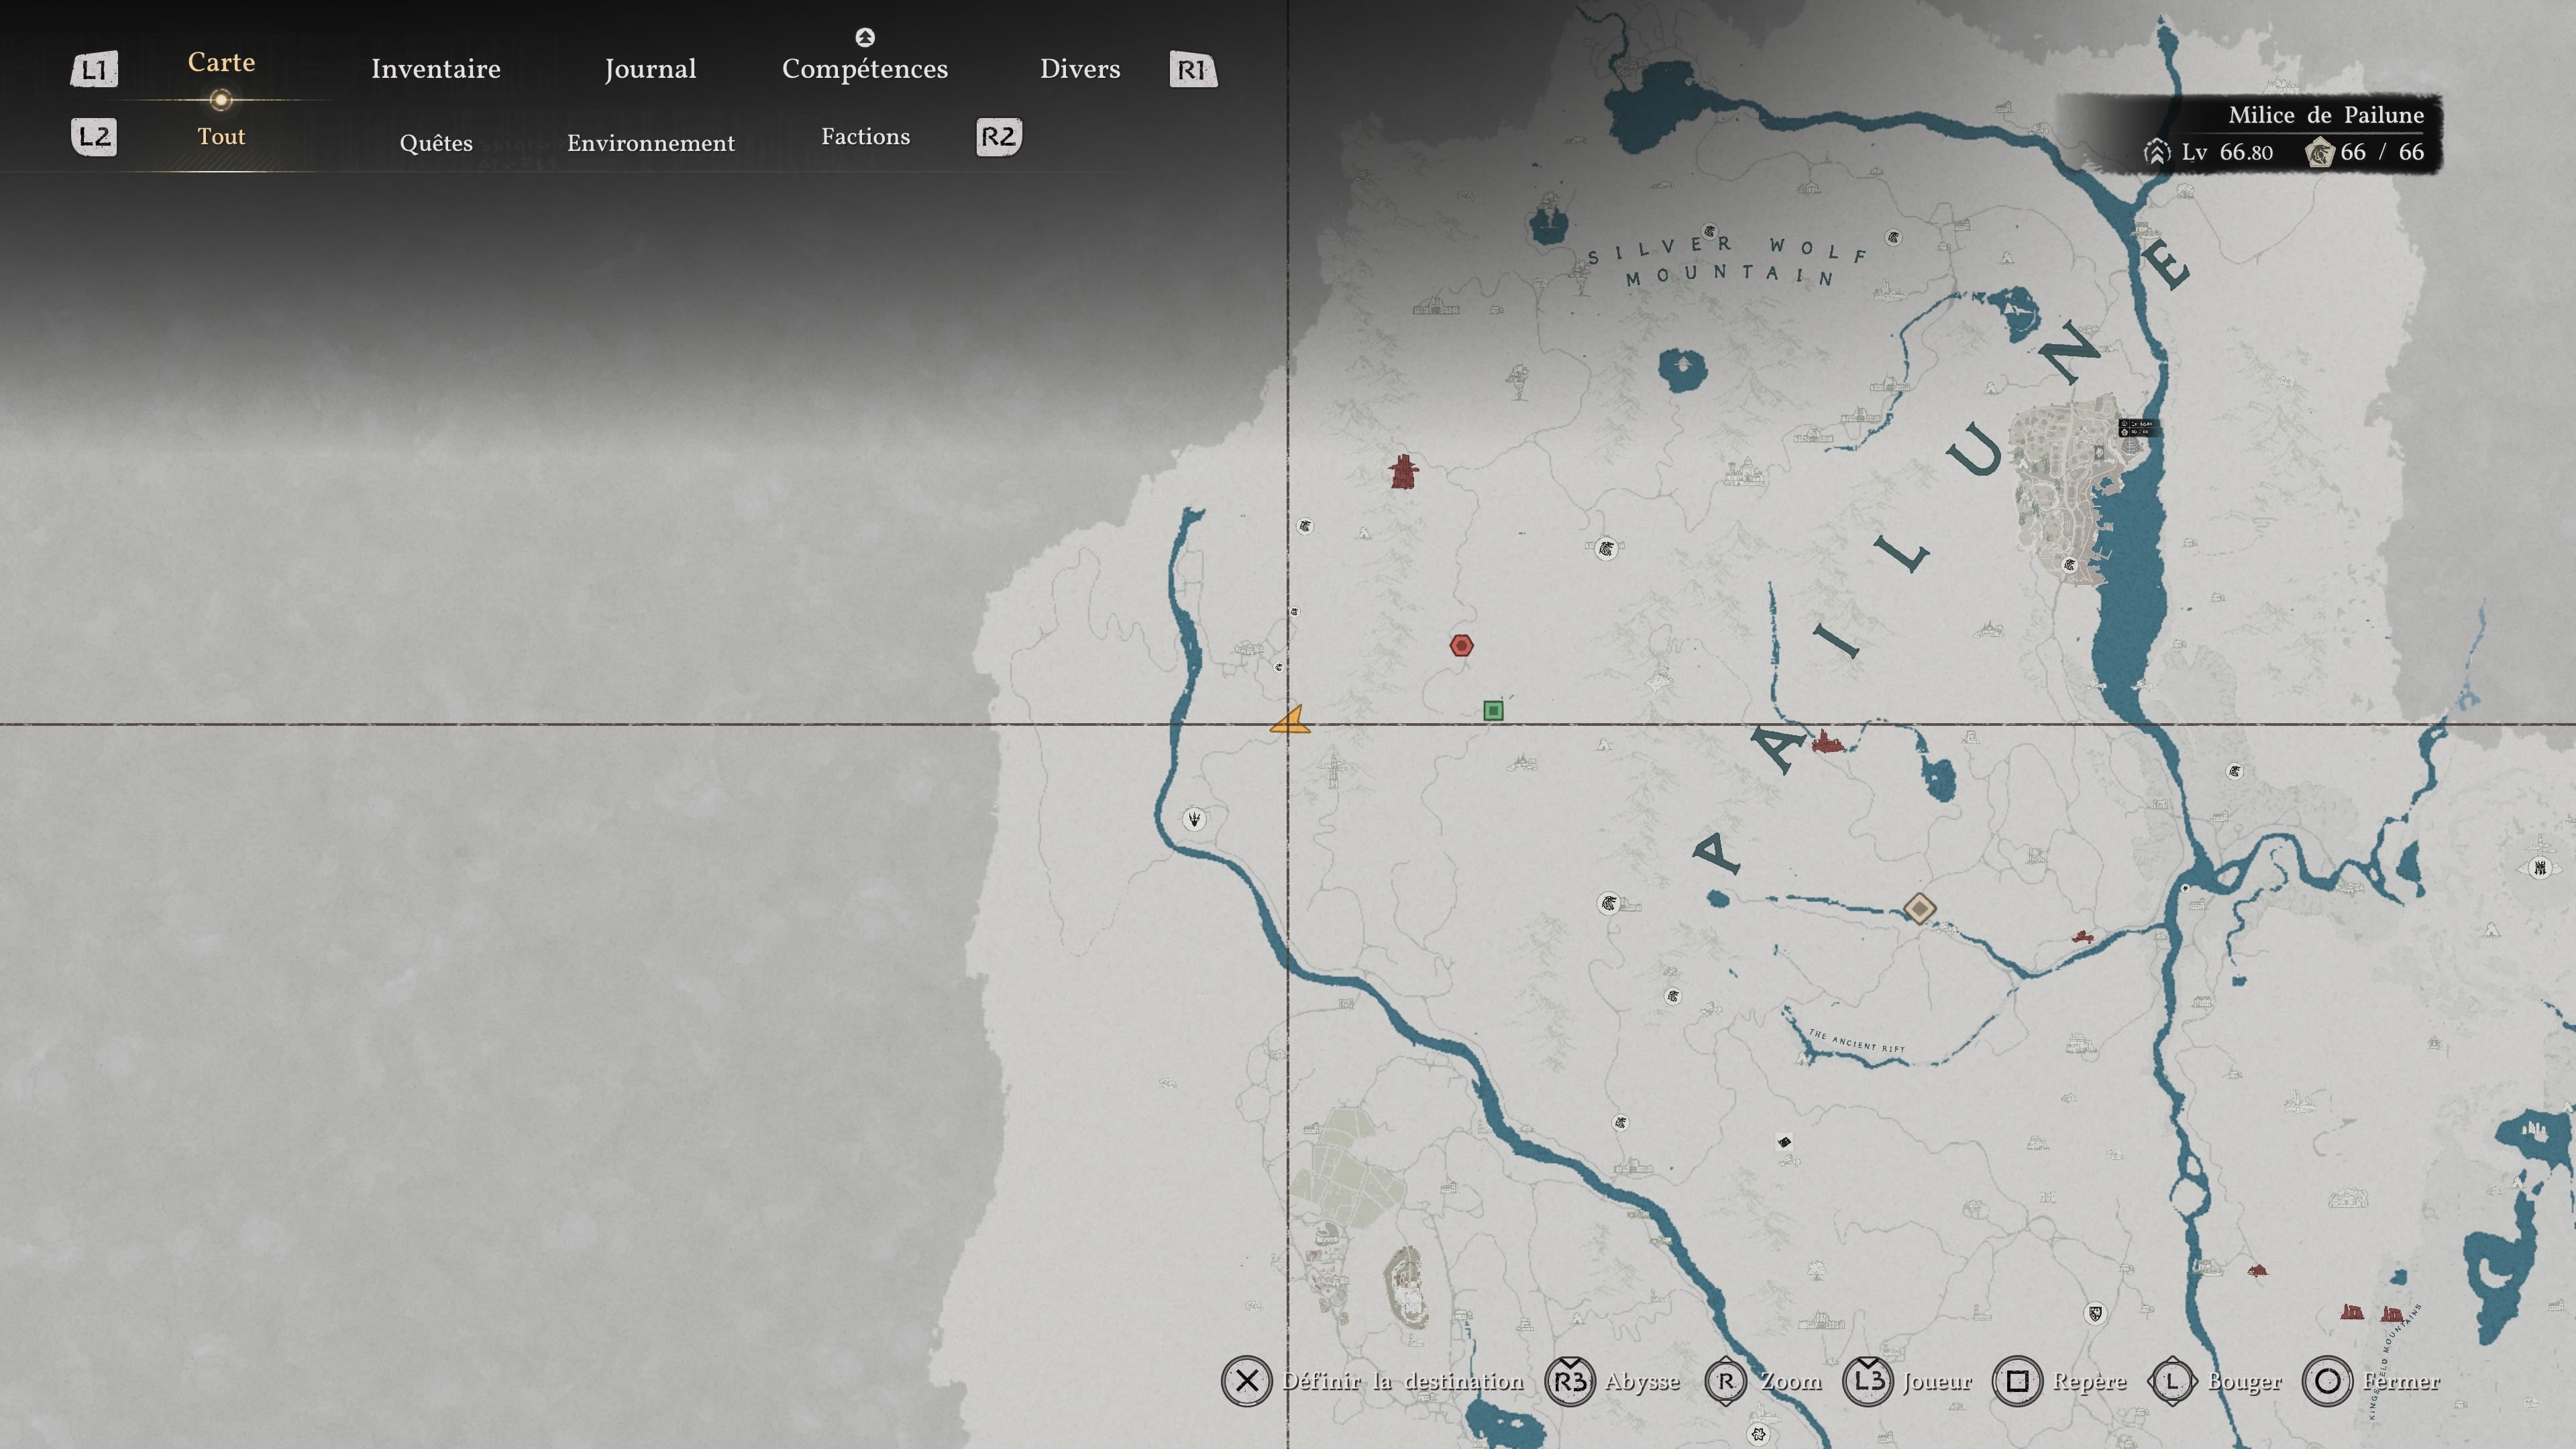
Task: Click the Lv 66.80 level value
Action: [2227, 152]
